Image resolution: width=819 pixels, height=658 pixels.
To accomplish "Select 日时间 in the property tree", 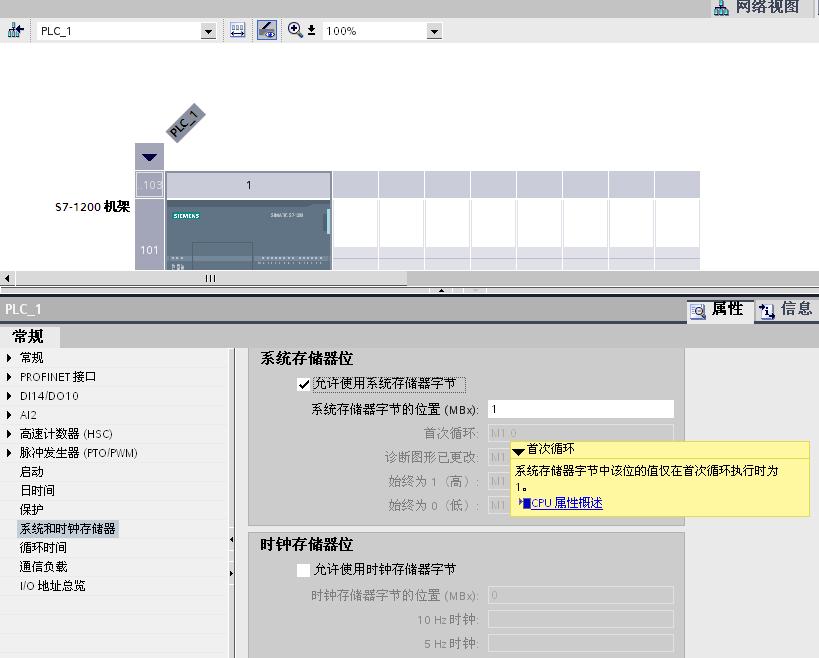I will [x=37, y=490].
